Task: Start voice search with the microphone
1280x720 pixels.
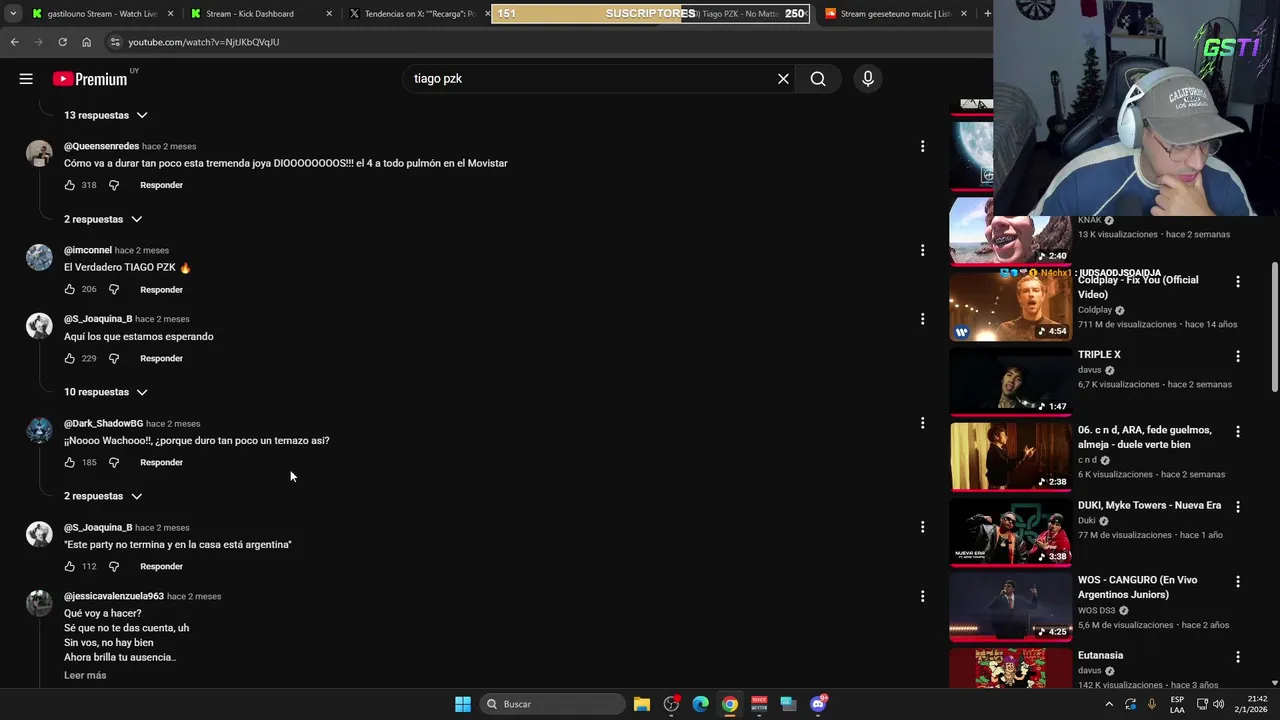Action: coord(868,79)
